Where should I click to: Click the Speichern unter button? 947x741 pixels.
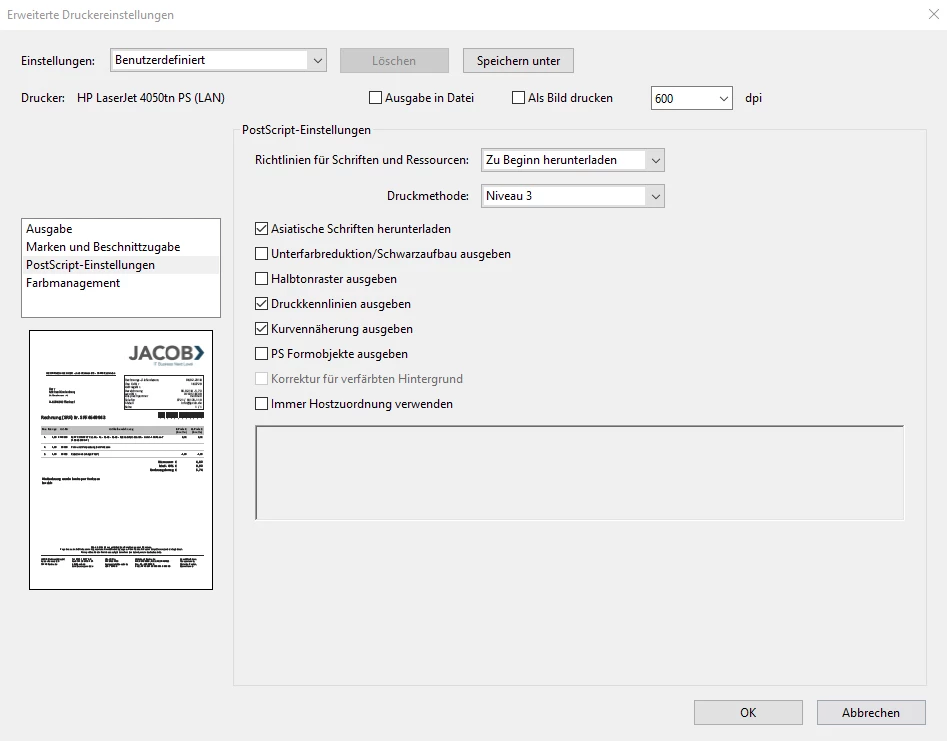click(518, 60)
